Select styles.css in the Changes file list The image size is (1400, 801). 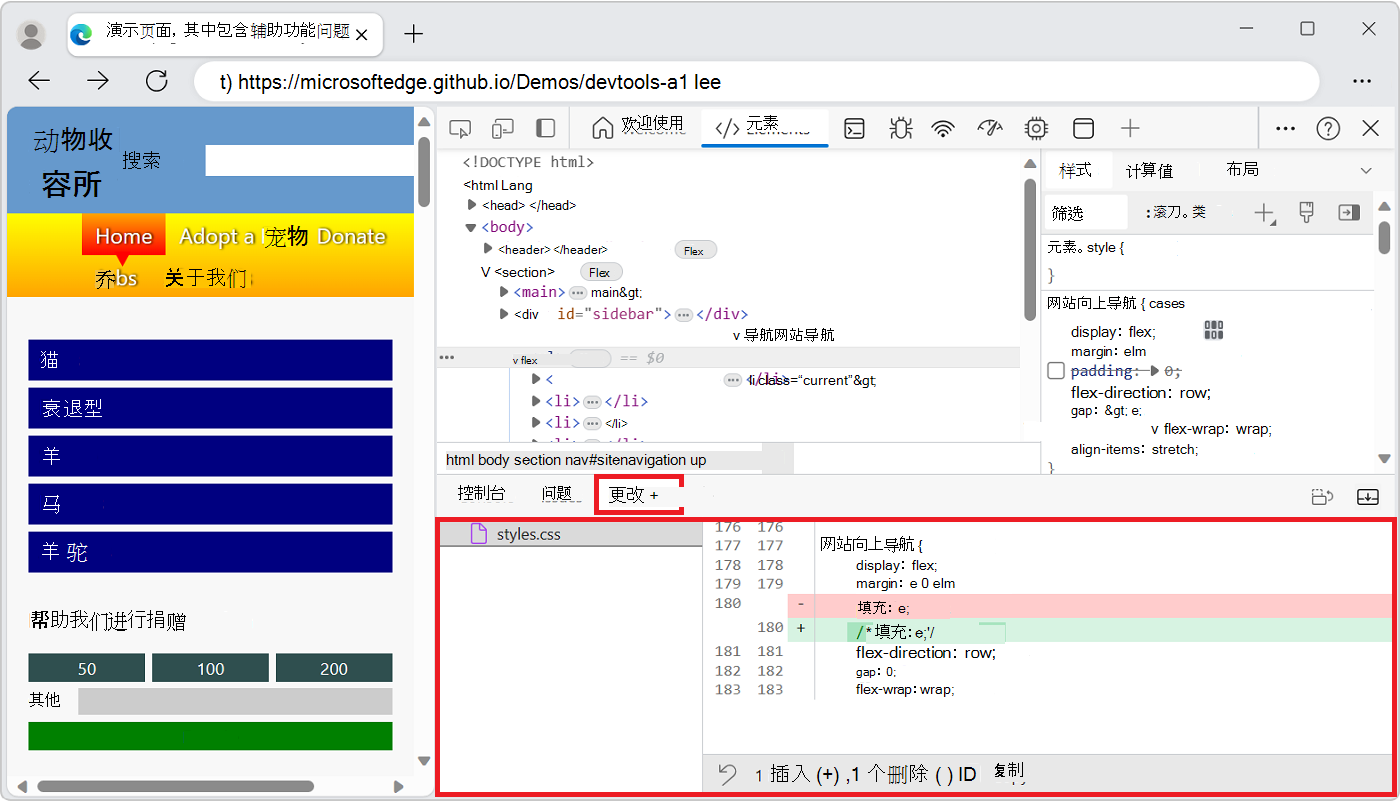571,535
